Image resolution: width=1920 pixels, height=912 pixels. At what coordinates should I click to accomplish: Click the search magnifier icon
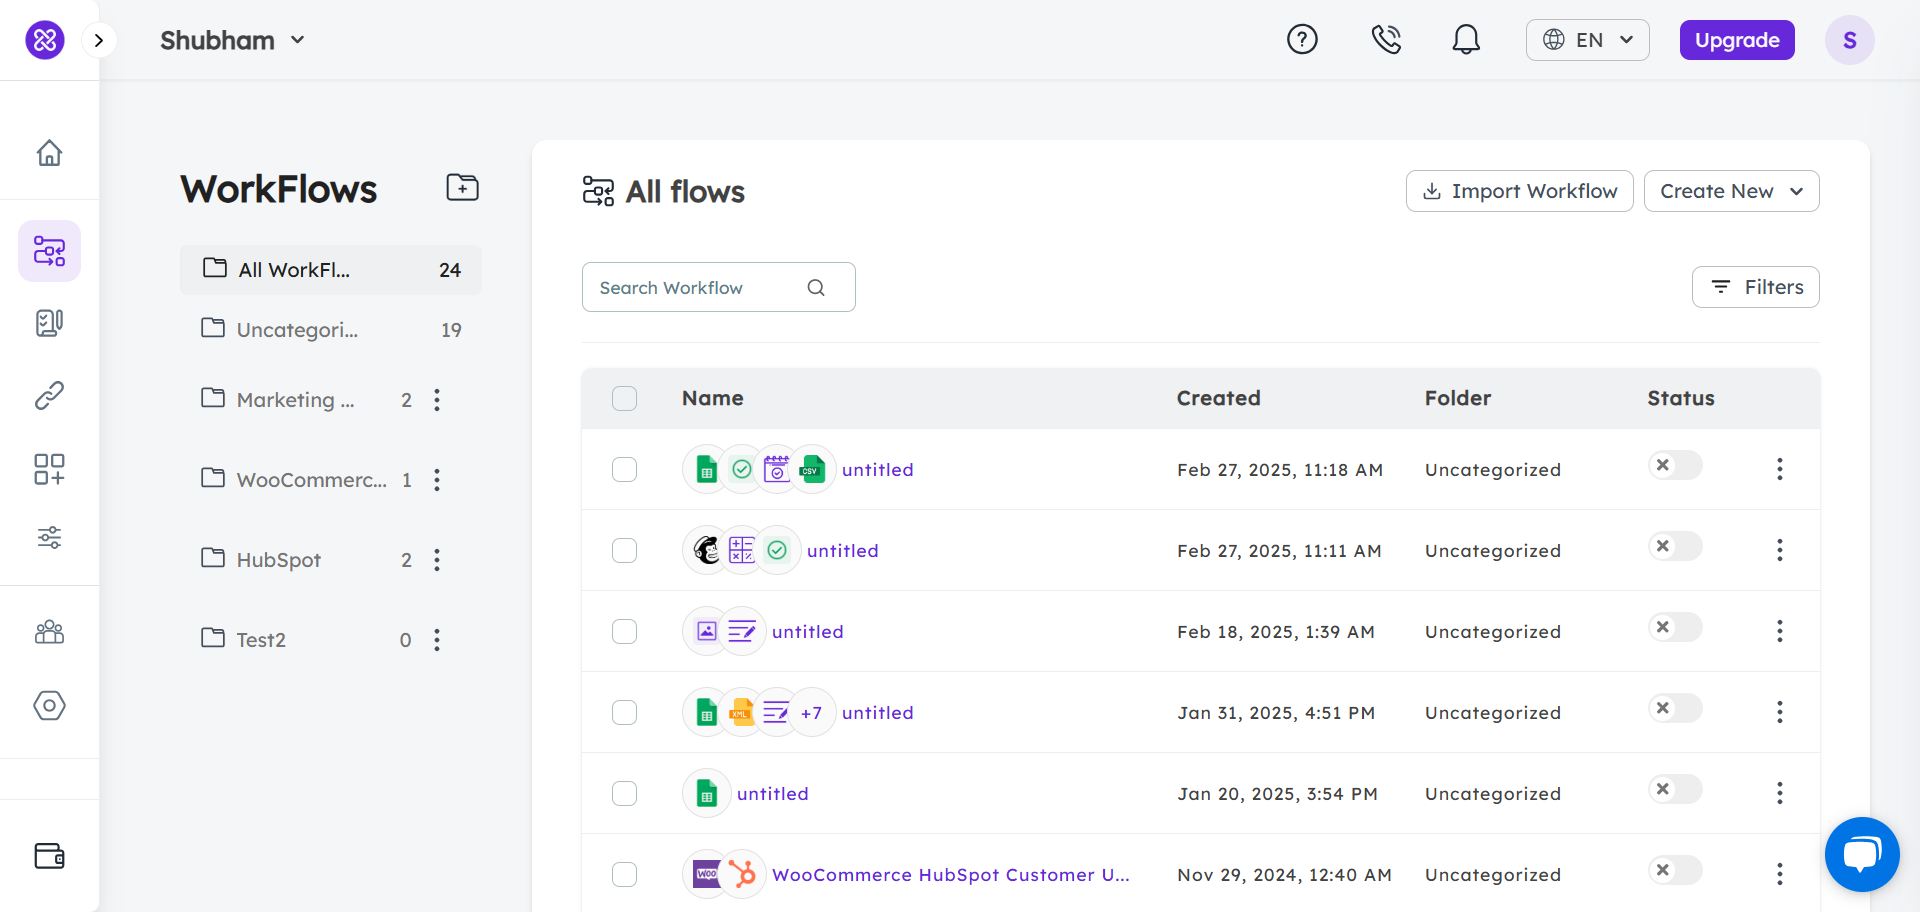816,288
